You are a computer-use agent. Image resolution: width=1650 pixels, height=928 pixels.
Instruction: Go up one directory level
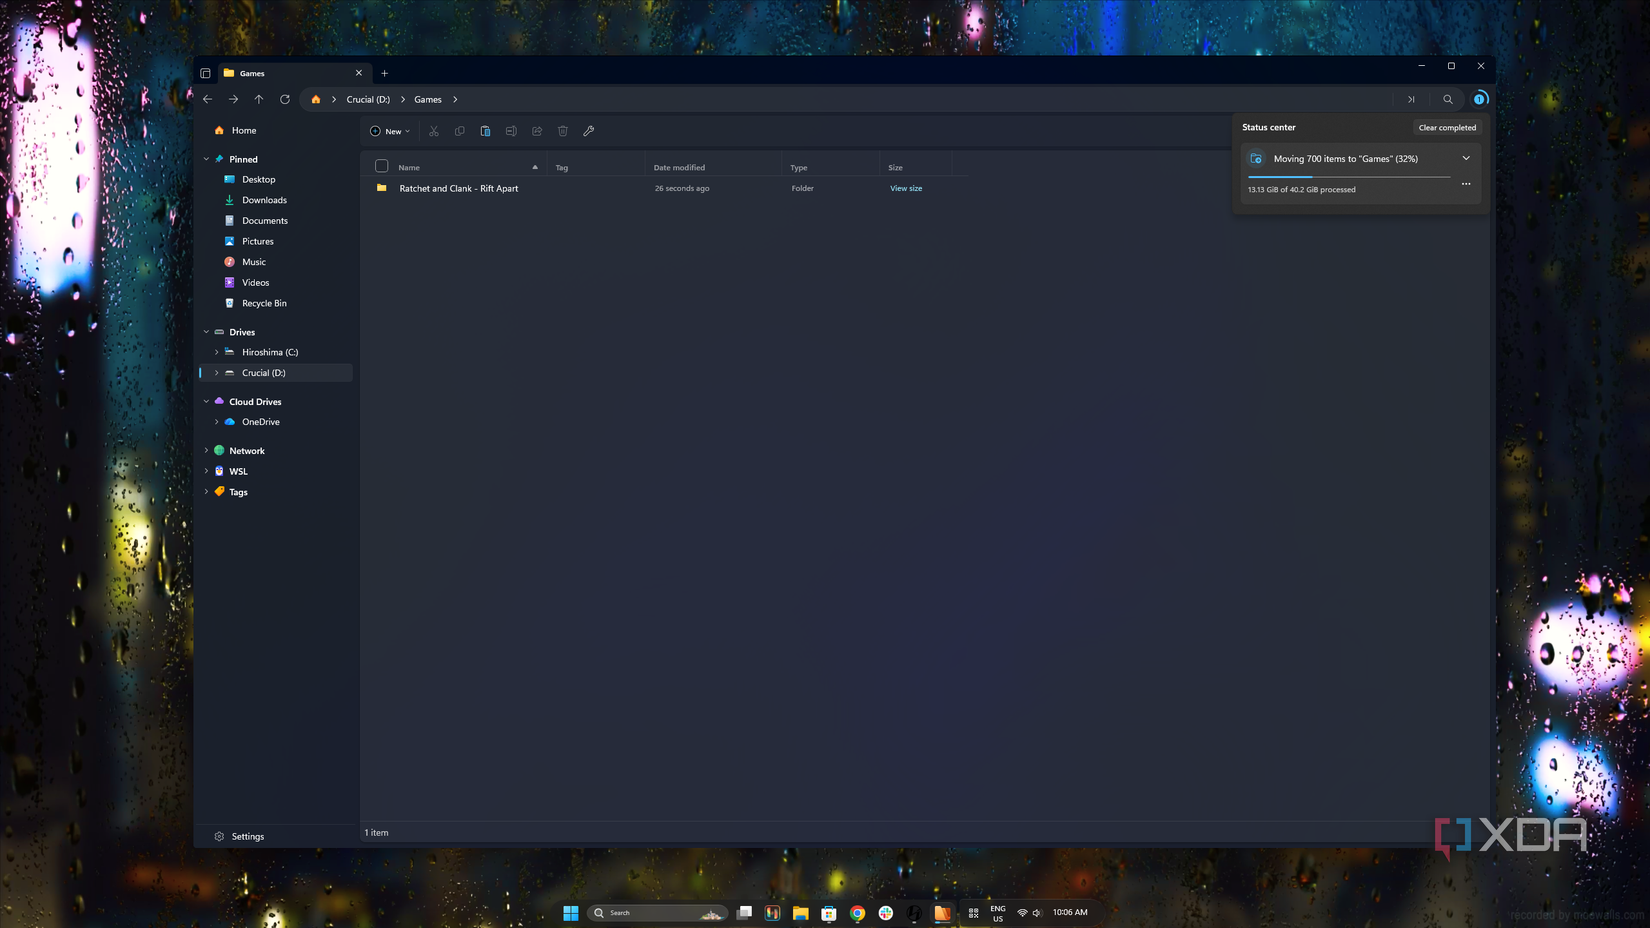(x=259, y=99)
